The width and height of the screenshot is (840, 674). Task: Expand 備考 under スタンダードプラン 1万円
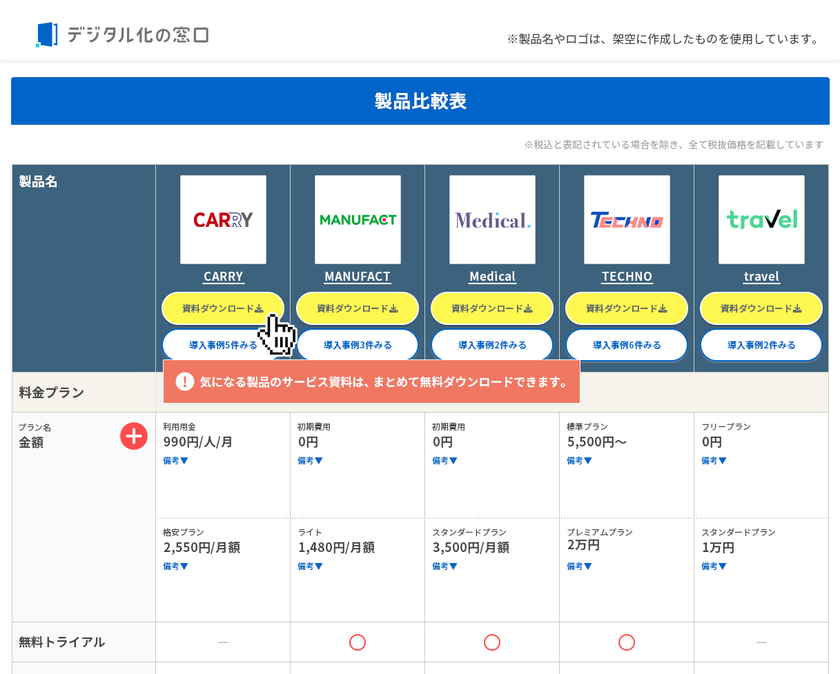tap(714, 566)
